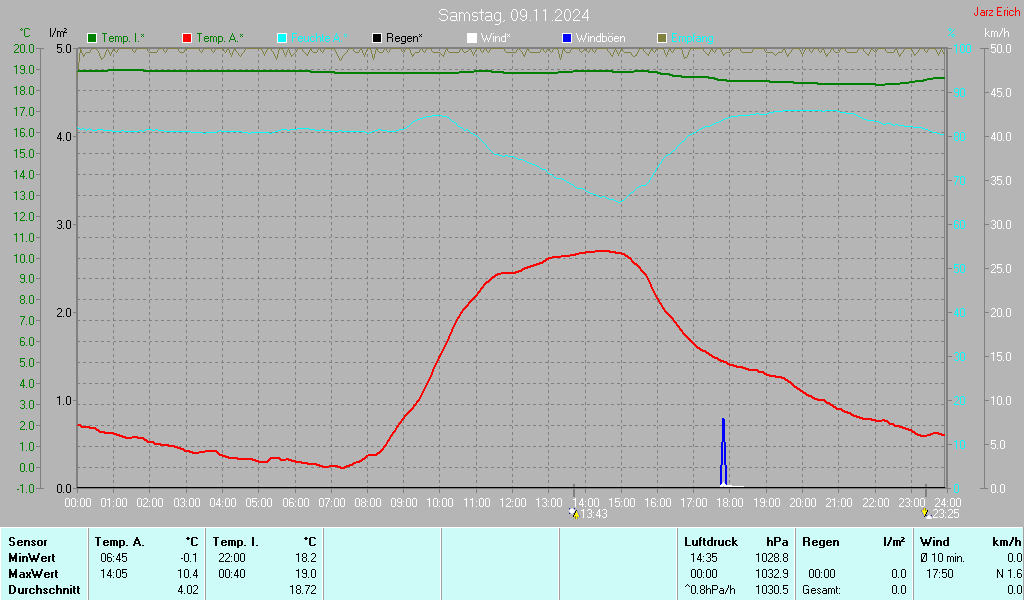Click the 06:00 label on time axis
Viewport: 1024px width, 600px height.
tap(295, 503)
